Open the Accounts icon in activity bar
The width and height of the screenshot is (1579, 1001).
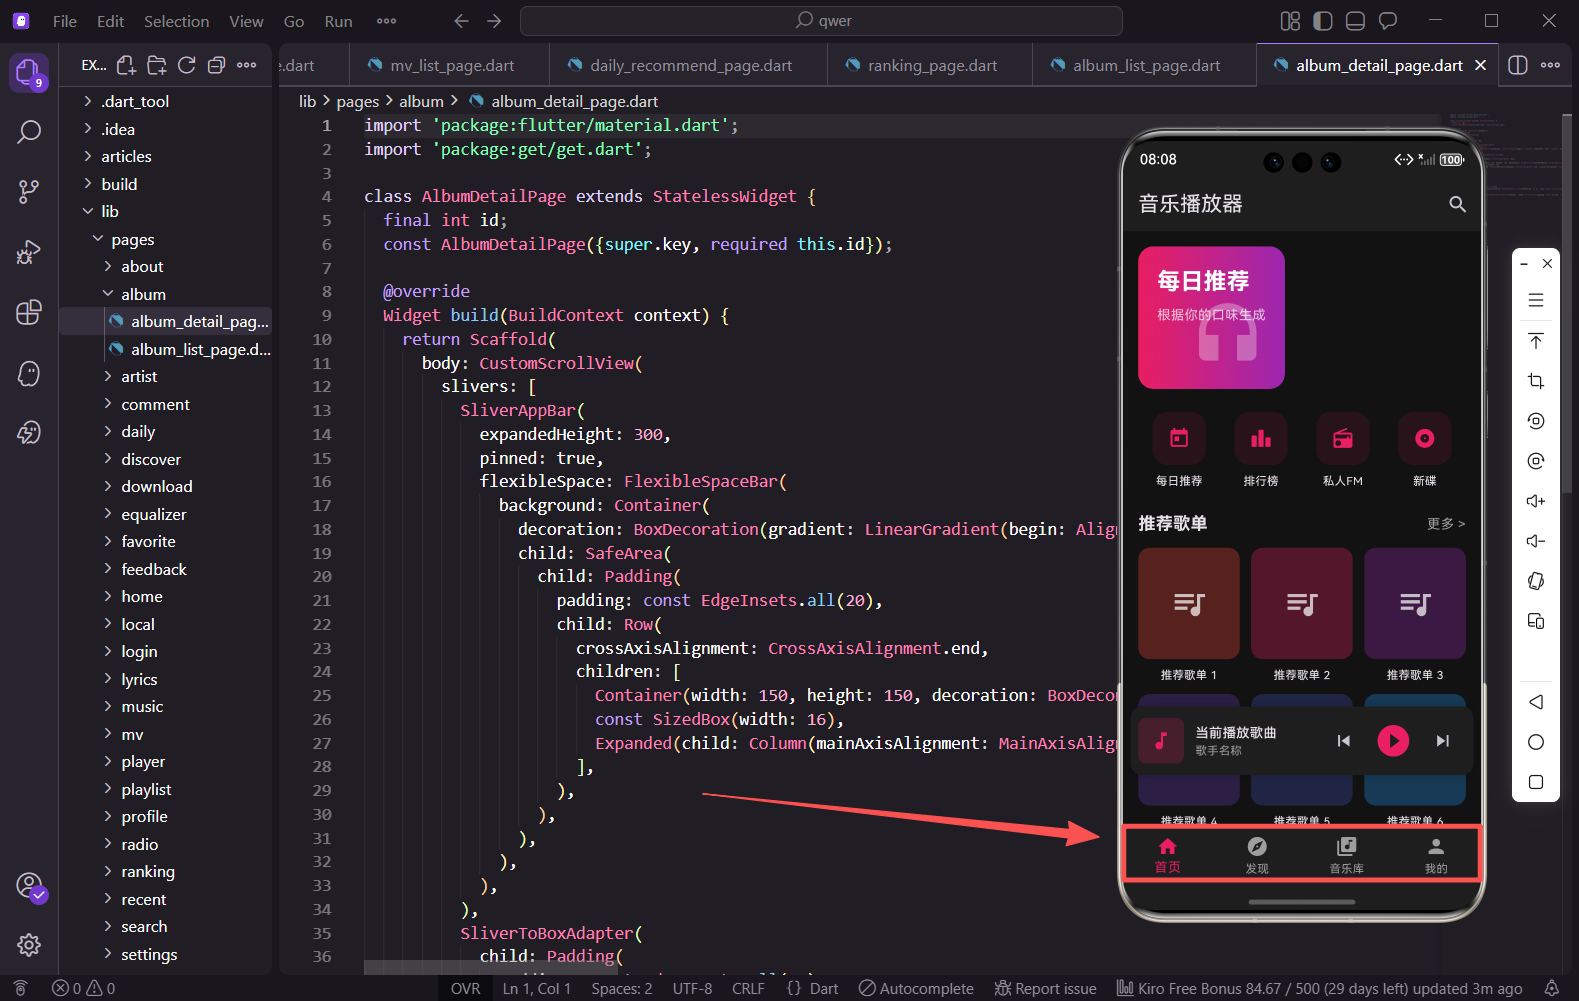[x=29, y=886]
